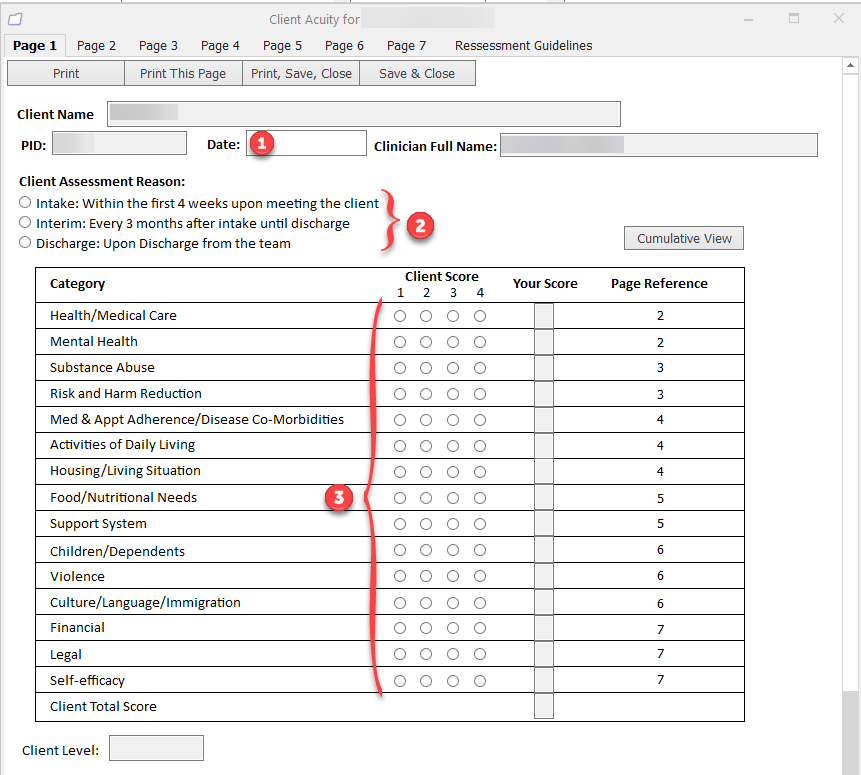Screen dimensions: 861x775
Task: Give Substance Abuse a score of 4
Action: [x=479, y=367]
